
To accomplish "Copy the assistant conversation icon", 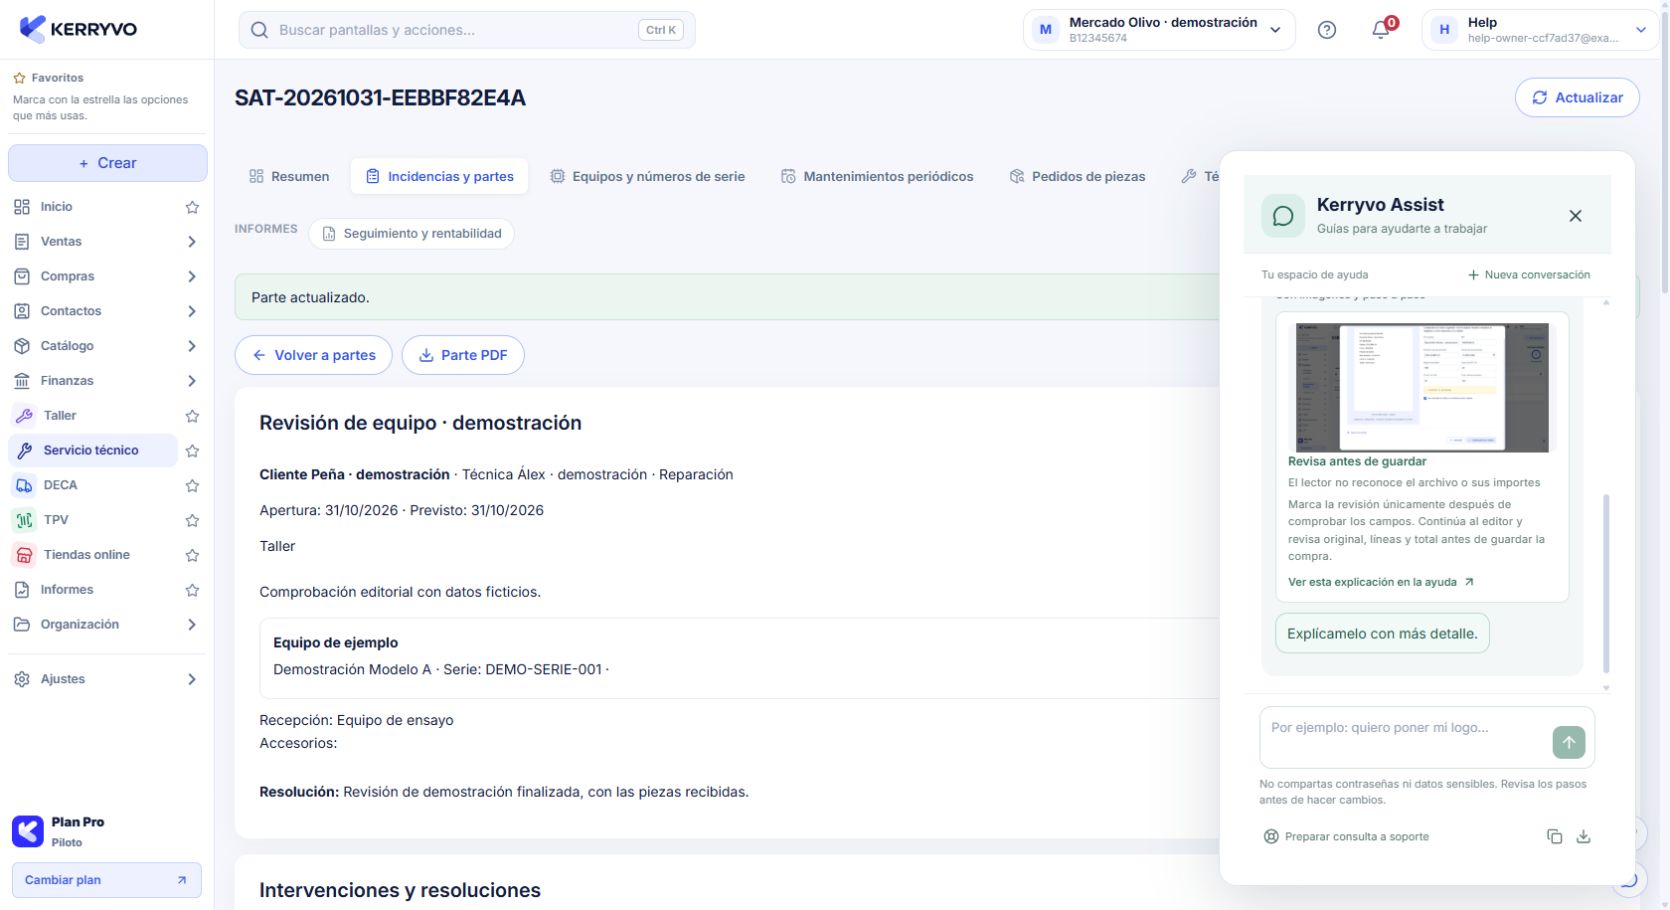I will tap(1554, 837).
